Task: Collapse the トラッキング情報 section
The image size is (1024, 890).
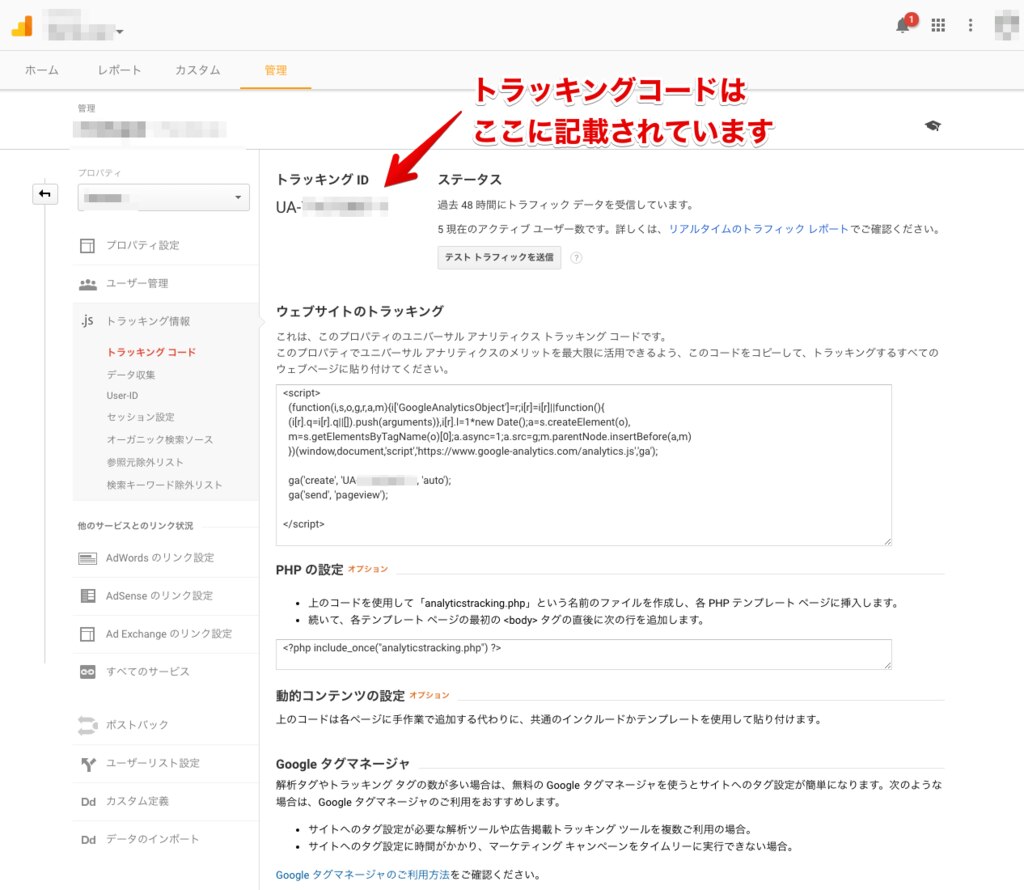Action: (x=148, y=321)
